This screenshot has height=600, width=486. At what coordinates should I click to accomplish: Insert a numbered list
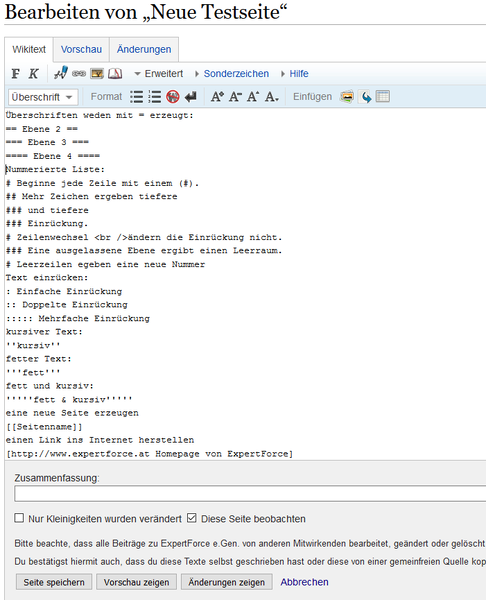(155, 97)
